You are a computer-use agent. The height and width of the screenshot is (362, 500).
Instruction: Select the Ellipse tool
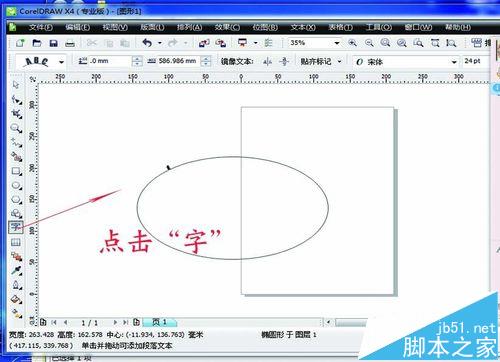pyautogui.click(x=16, y=186)
